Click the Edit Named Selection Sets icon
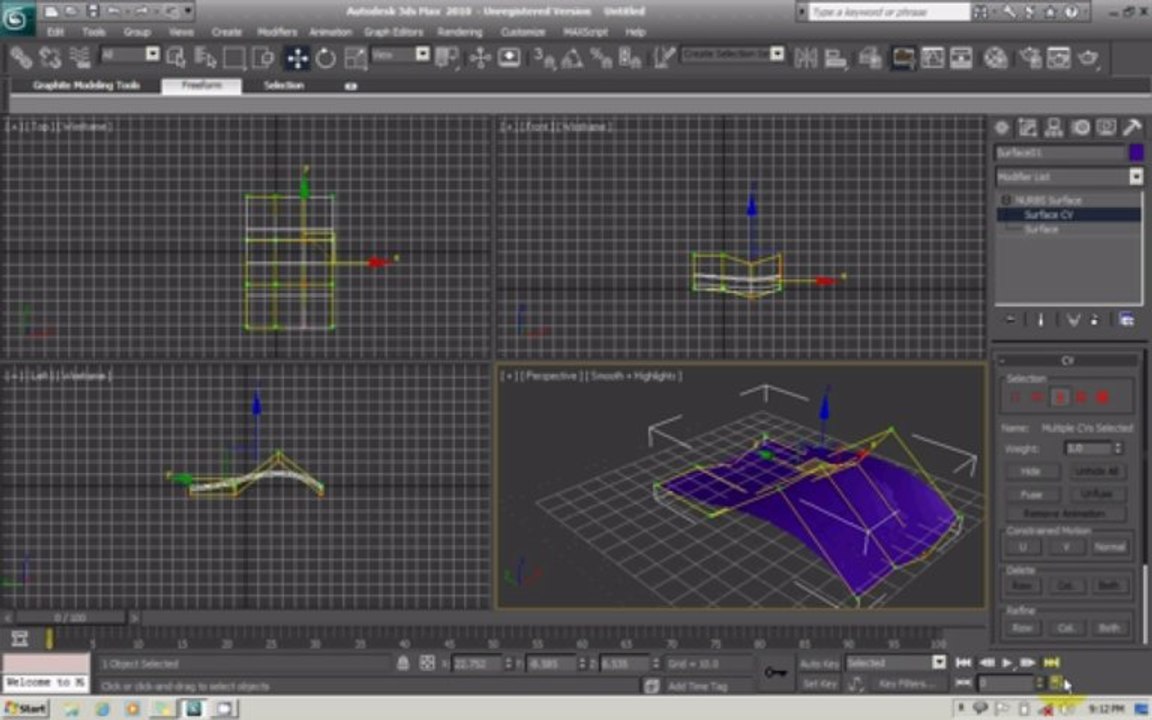 click(x=663, y=57)
